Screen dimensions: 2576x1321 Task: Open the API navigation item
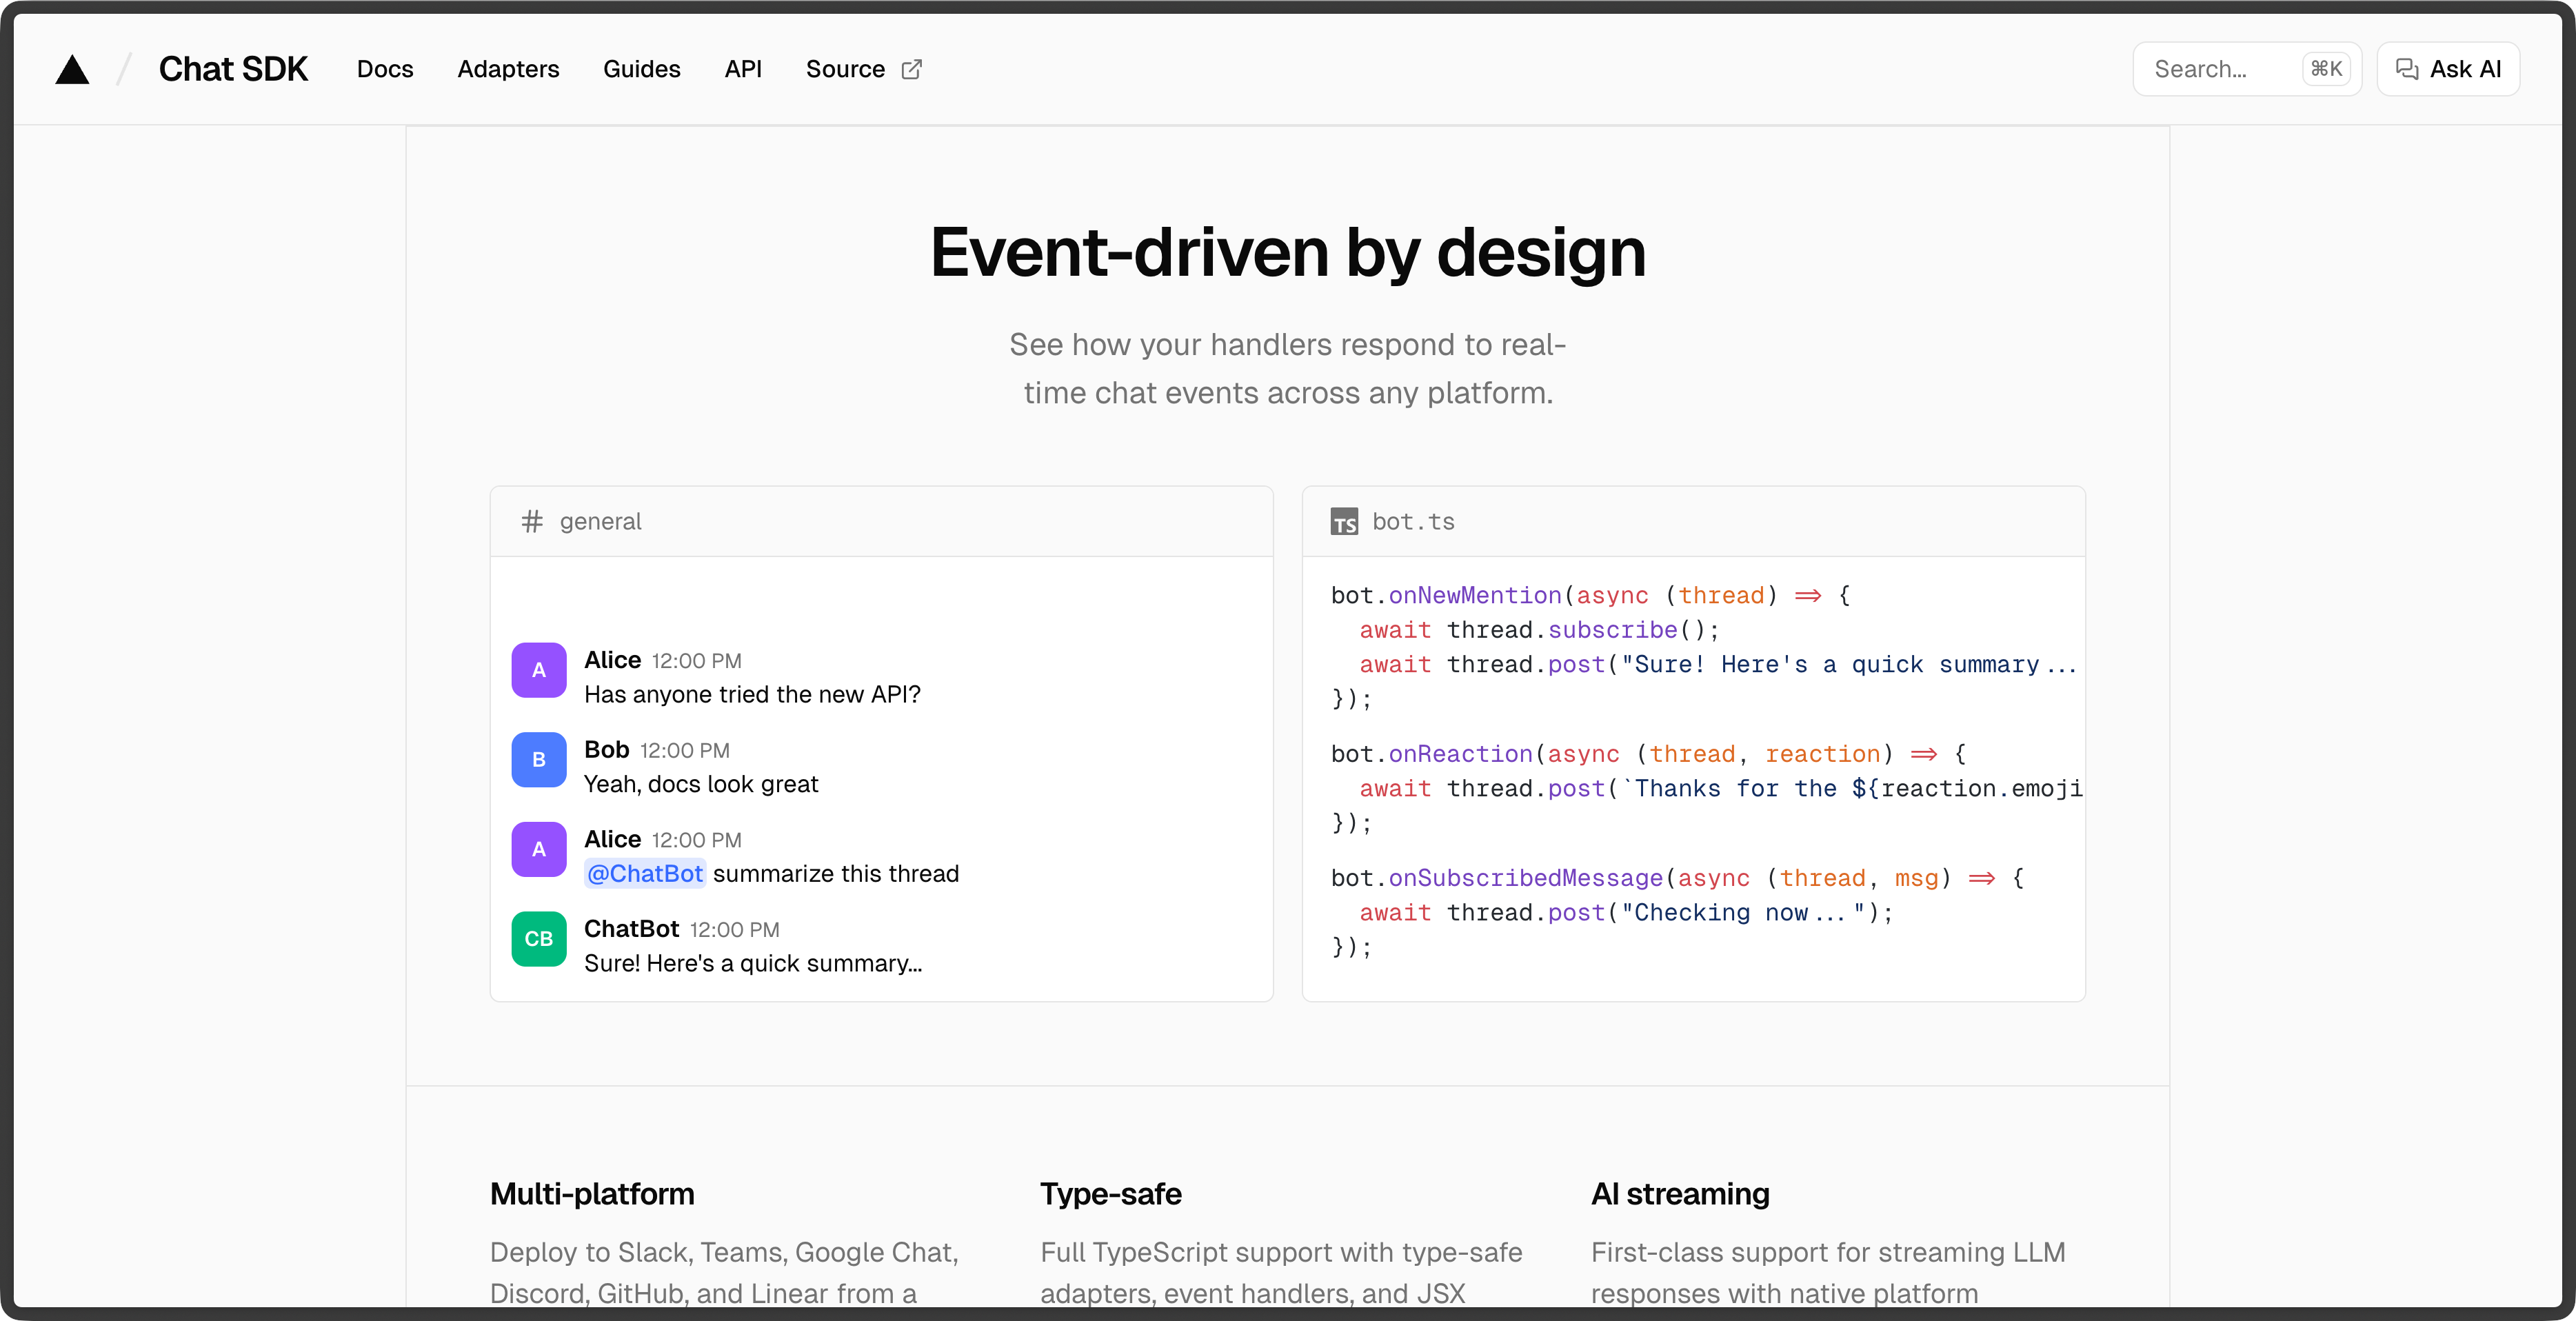pyautogui.click(x=743, y=69)
